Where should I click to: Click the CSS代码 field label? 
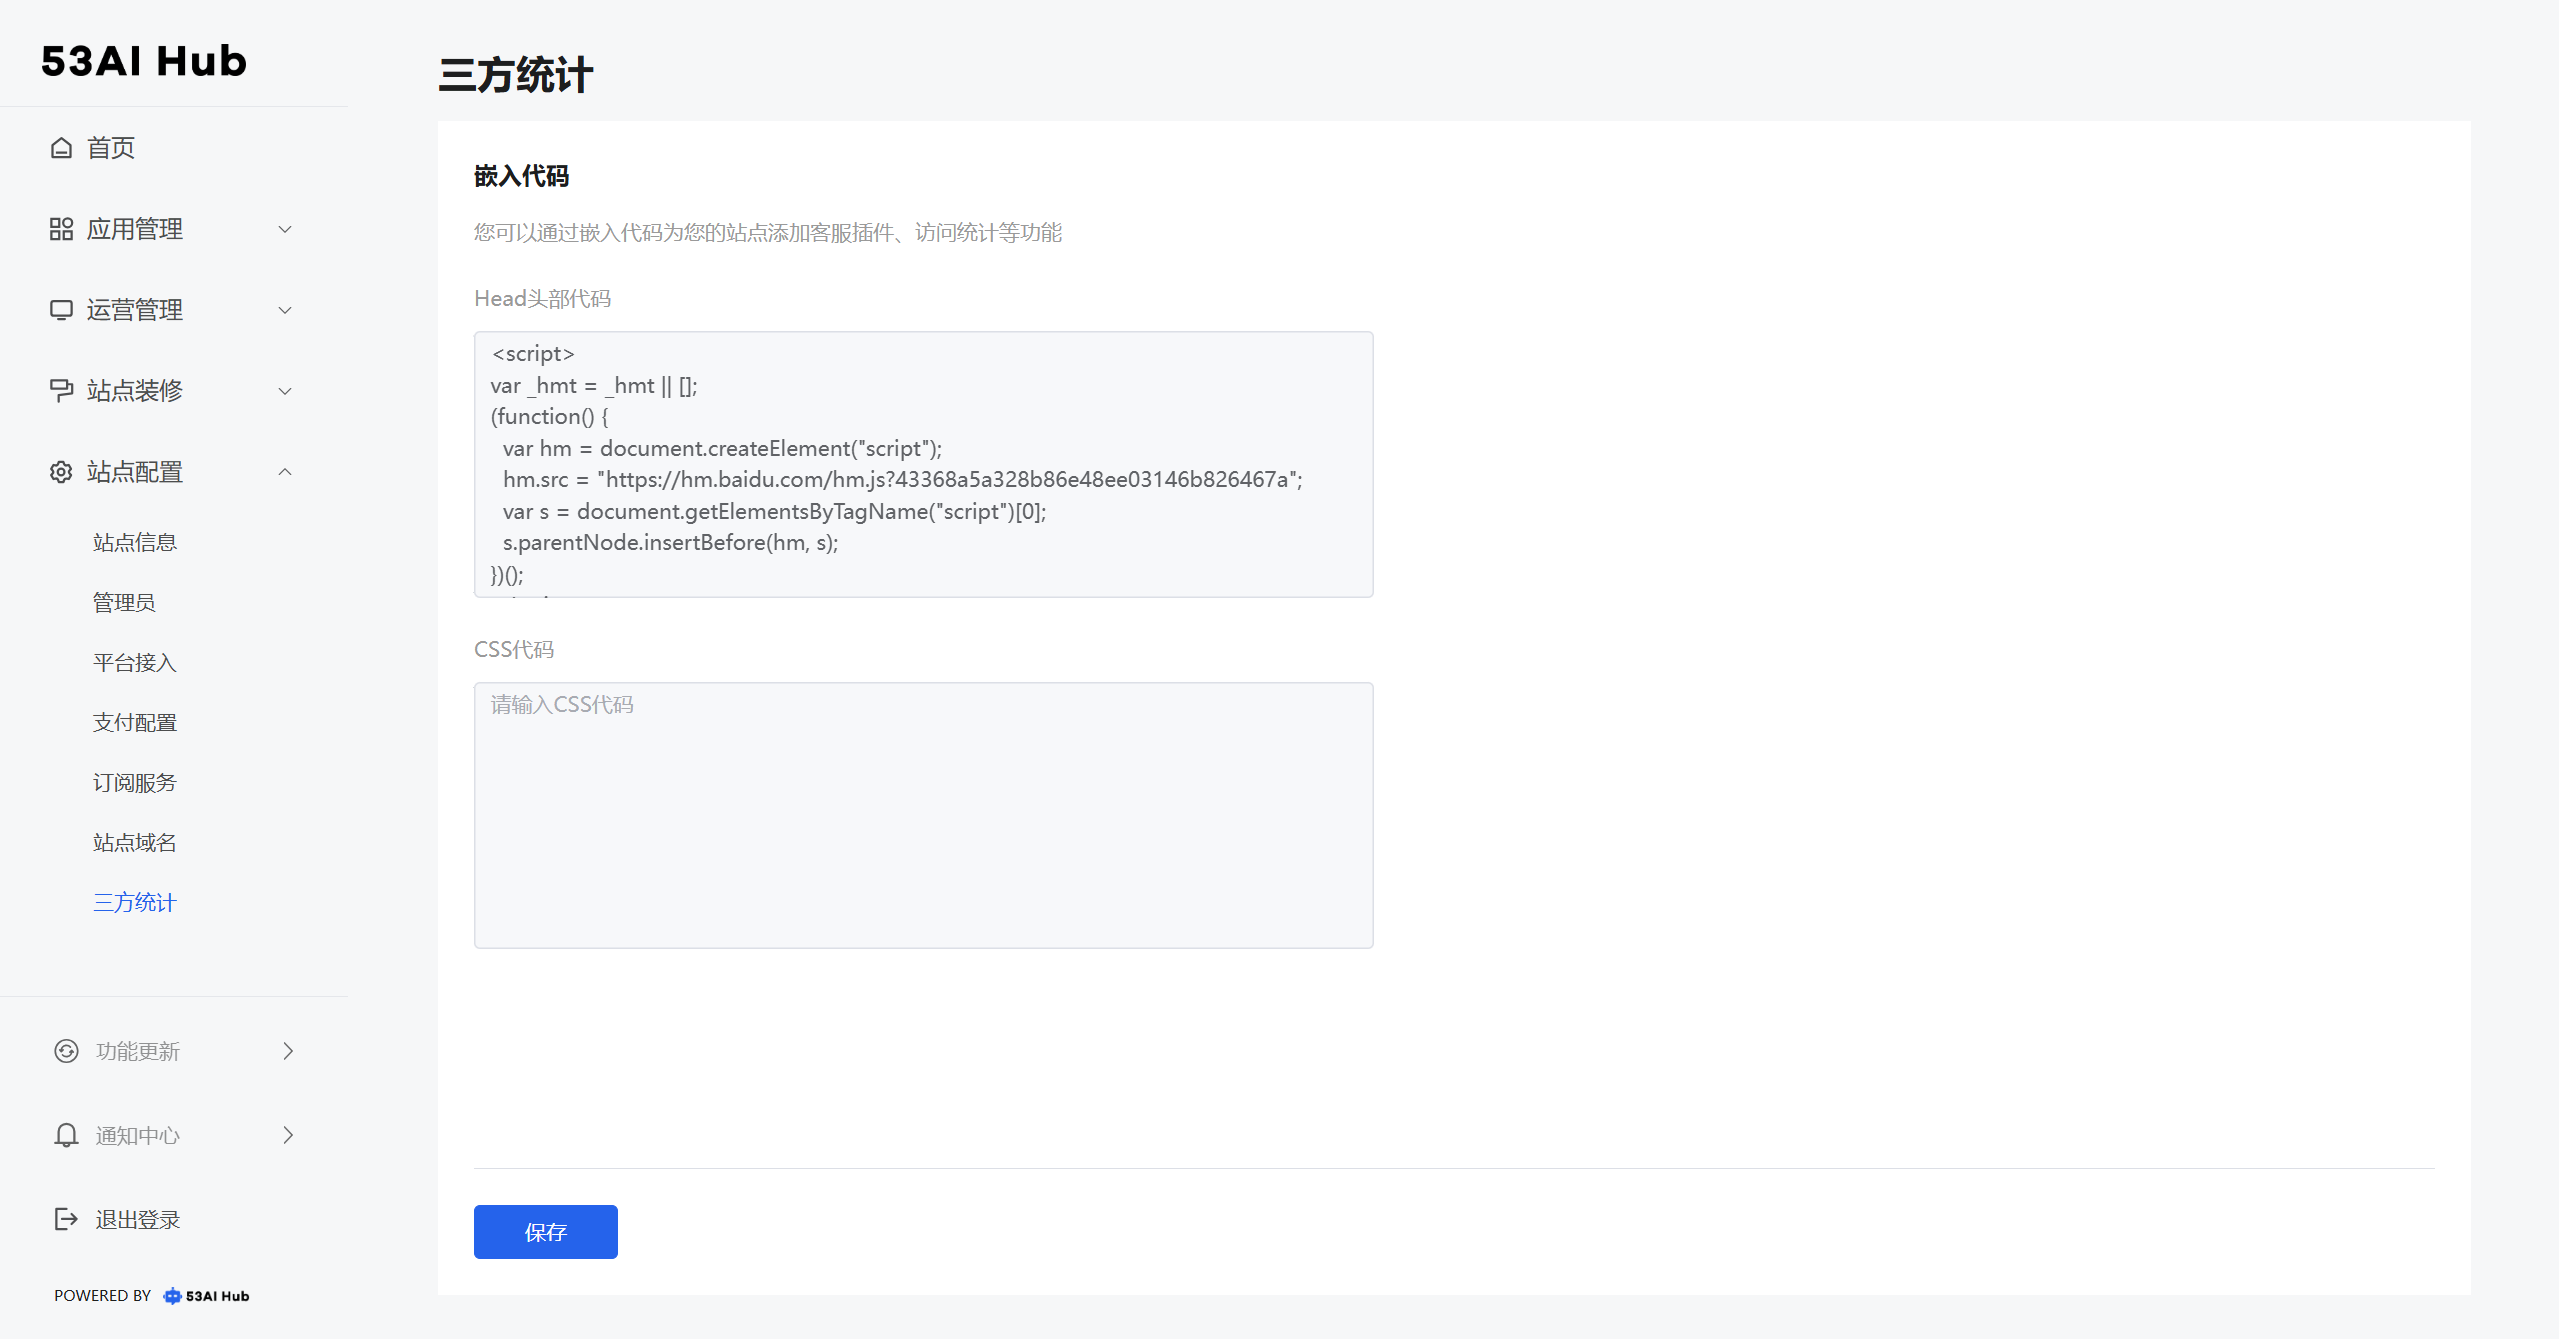point(514,650)
